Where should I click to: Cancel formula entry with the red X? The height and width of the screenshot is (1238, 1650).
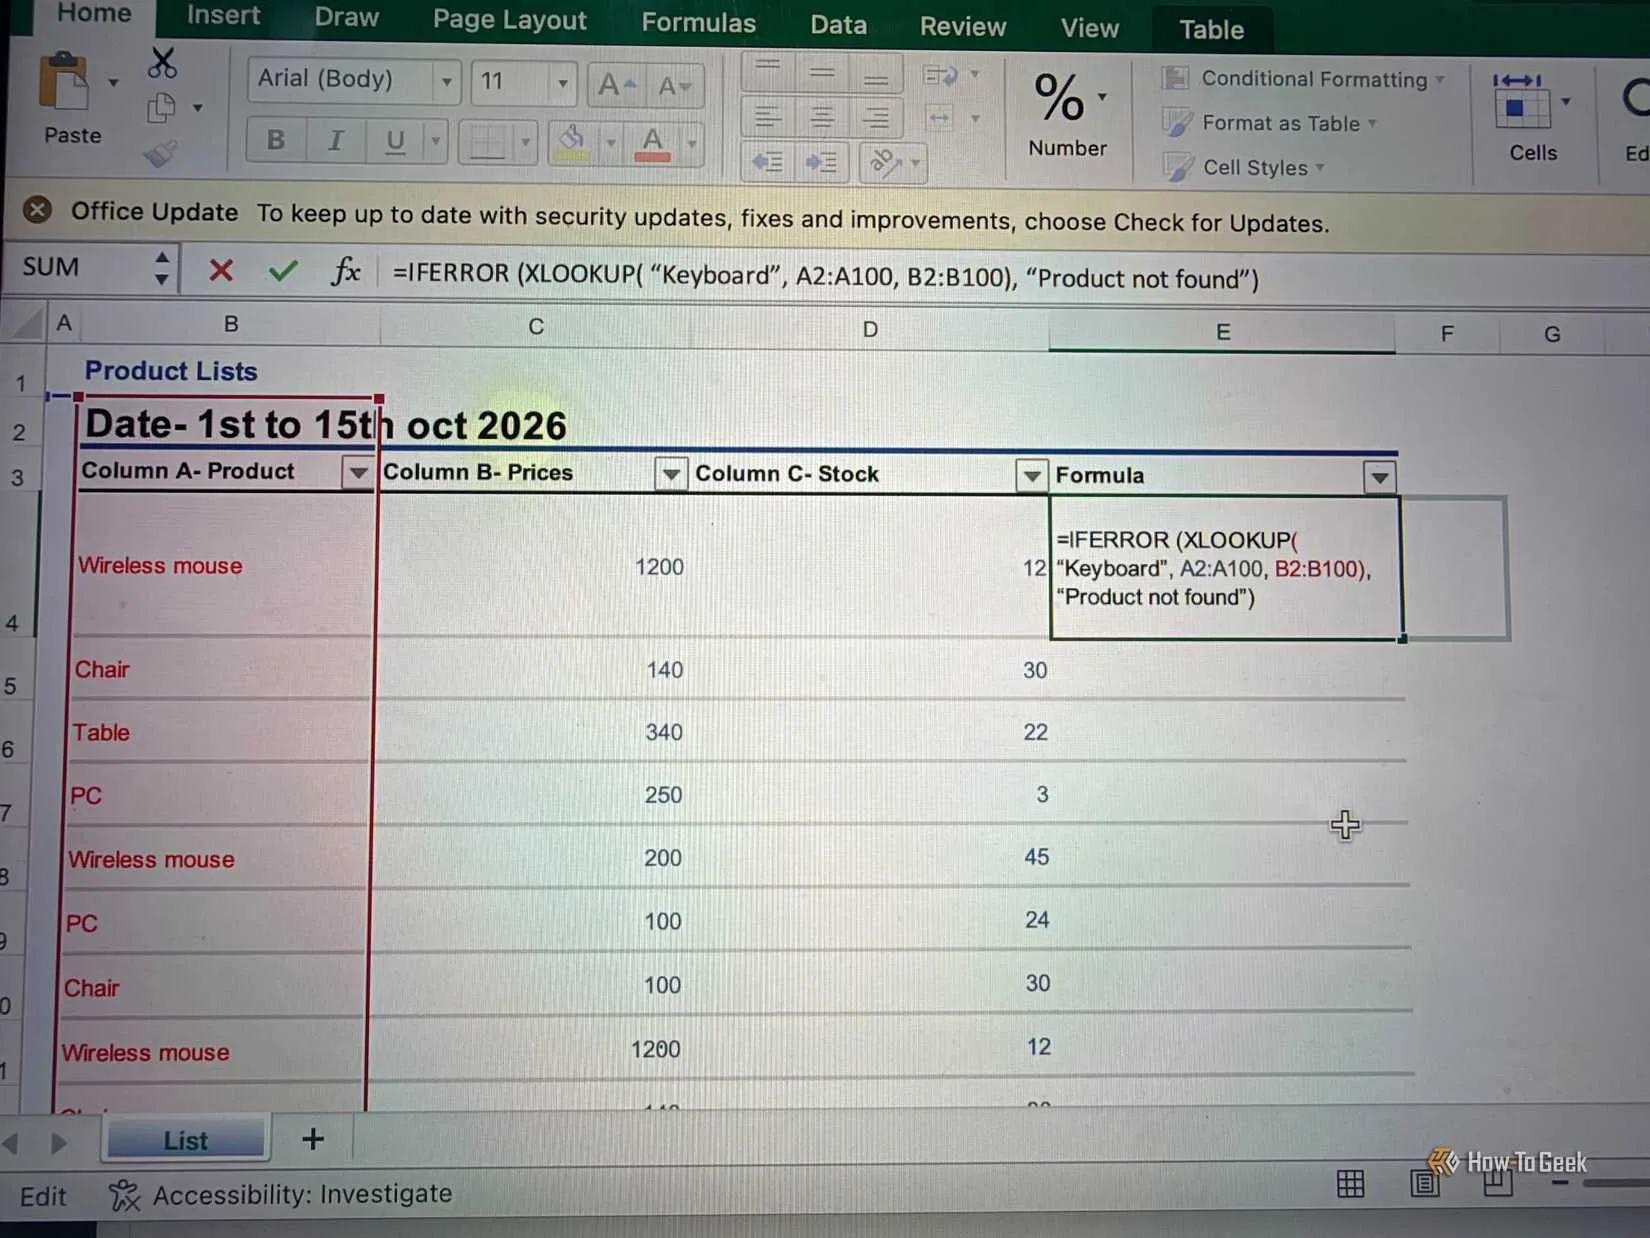coord(221,269)
